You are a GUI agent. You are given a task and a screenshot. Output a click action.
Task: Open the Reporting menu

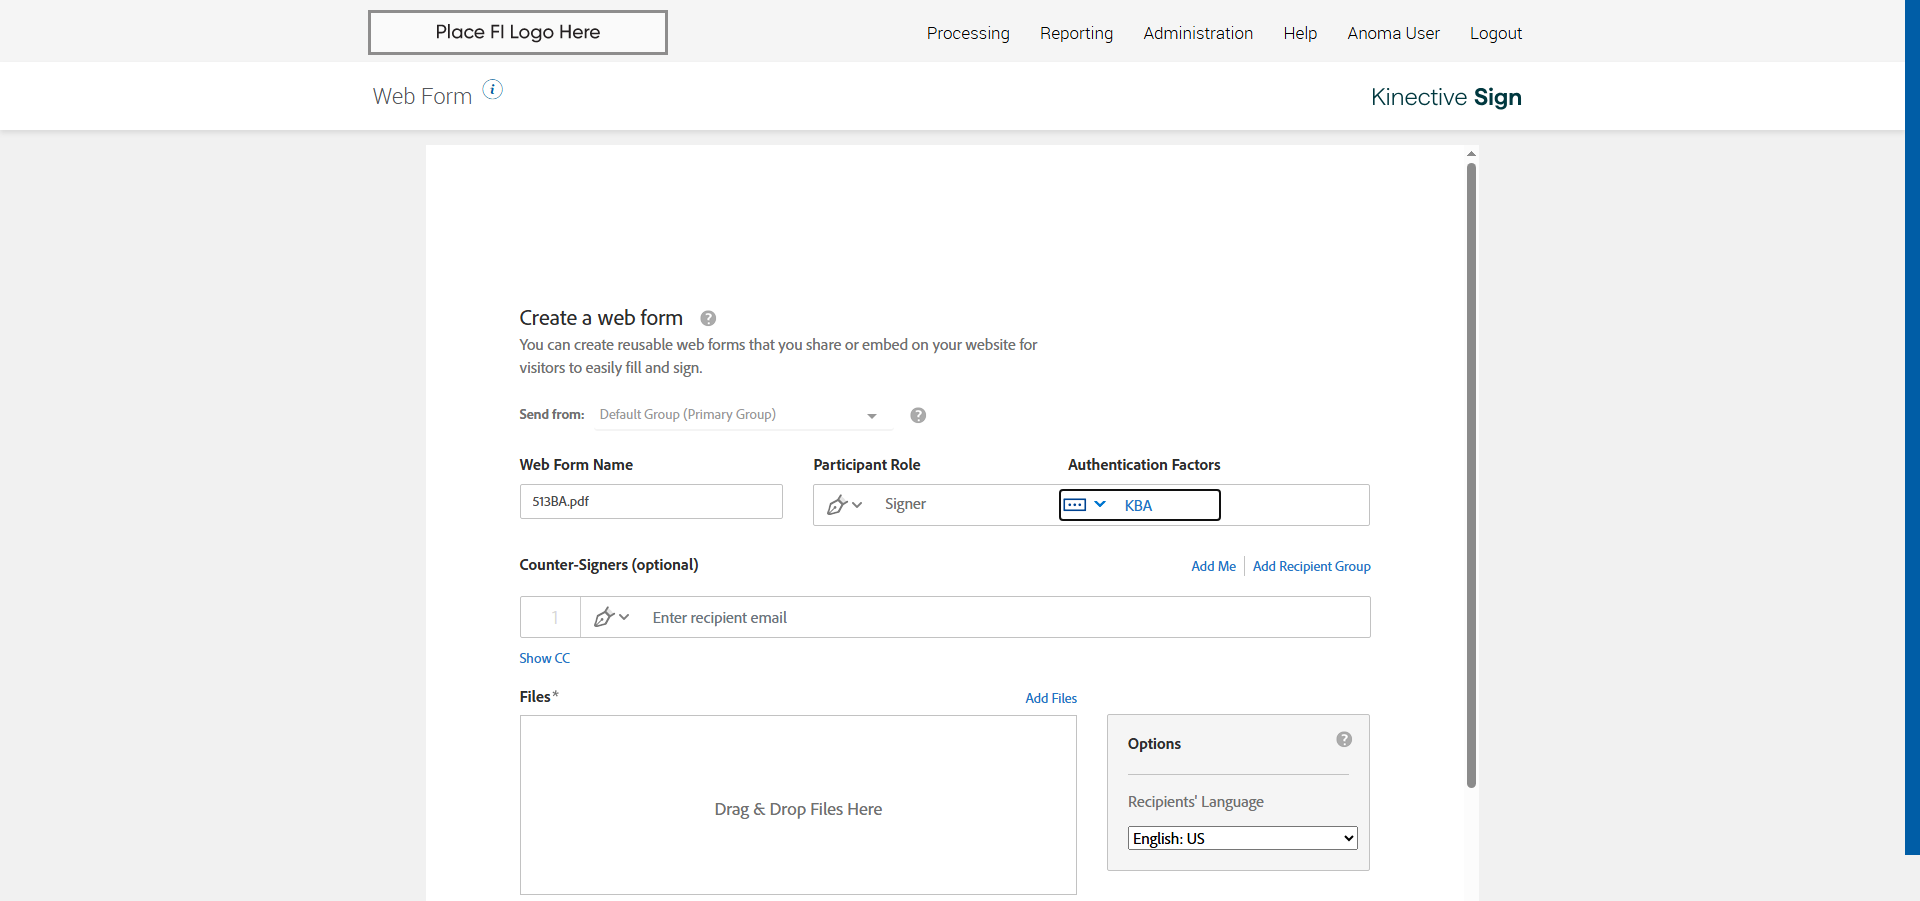(x=1076, y=33)
